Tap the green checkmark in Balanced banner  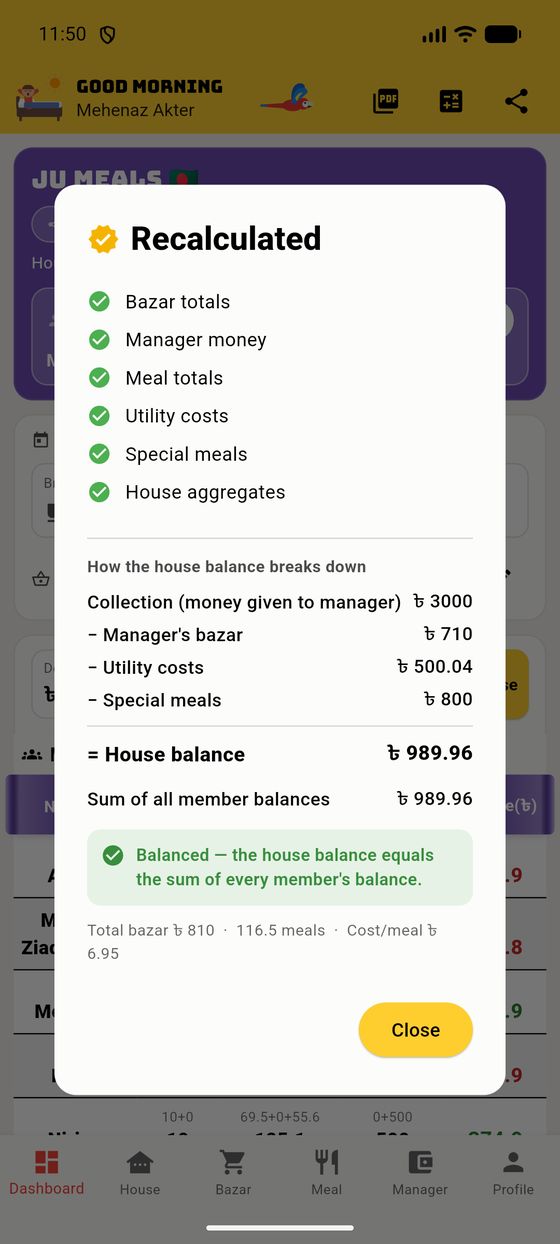113,855
